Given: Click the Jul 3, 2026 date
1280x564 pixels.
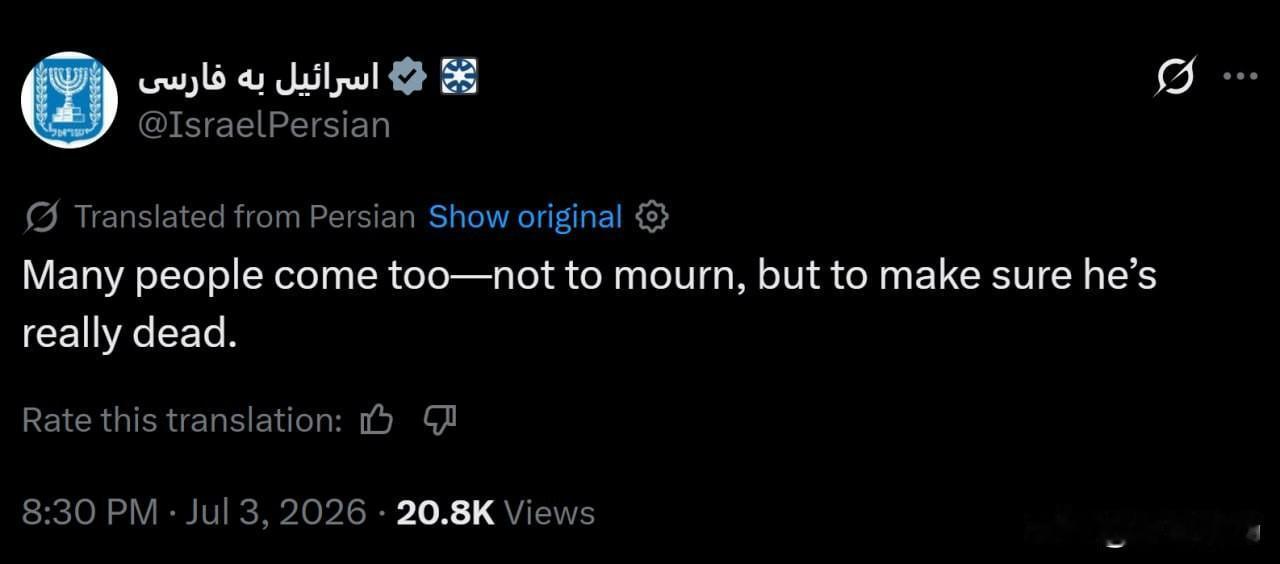Looking at the screenshot, I should click(275, 512).
